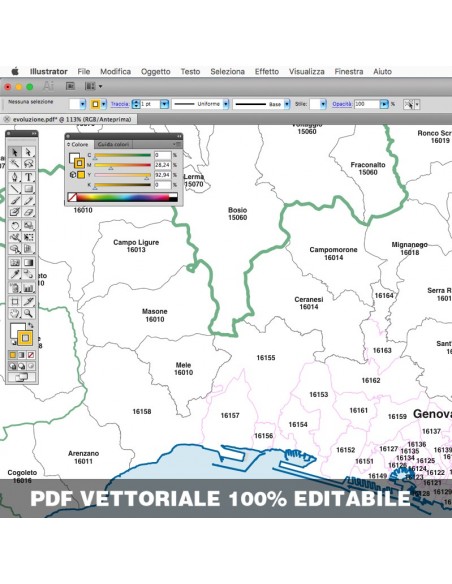This screenshot has width=452, height=584.
Task: Click the Opacità link
Action: 342,104
